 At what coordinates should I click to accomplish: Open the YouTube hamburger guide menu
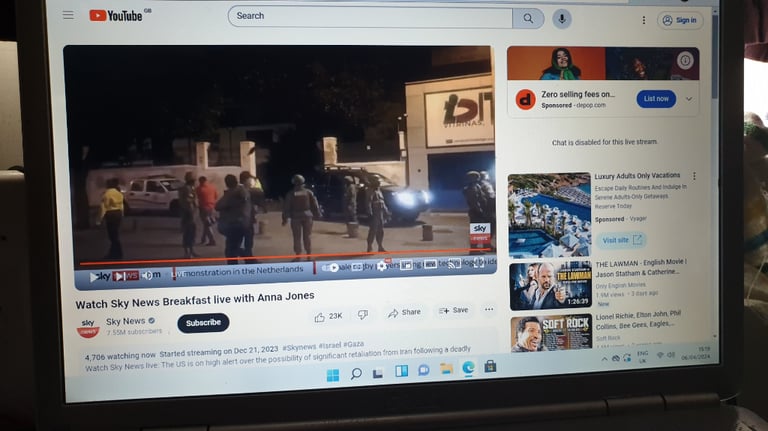click(68, 15)
